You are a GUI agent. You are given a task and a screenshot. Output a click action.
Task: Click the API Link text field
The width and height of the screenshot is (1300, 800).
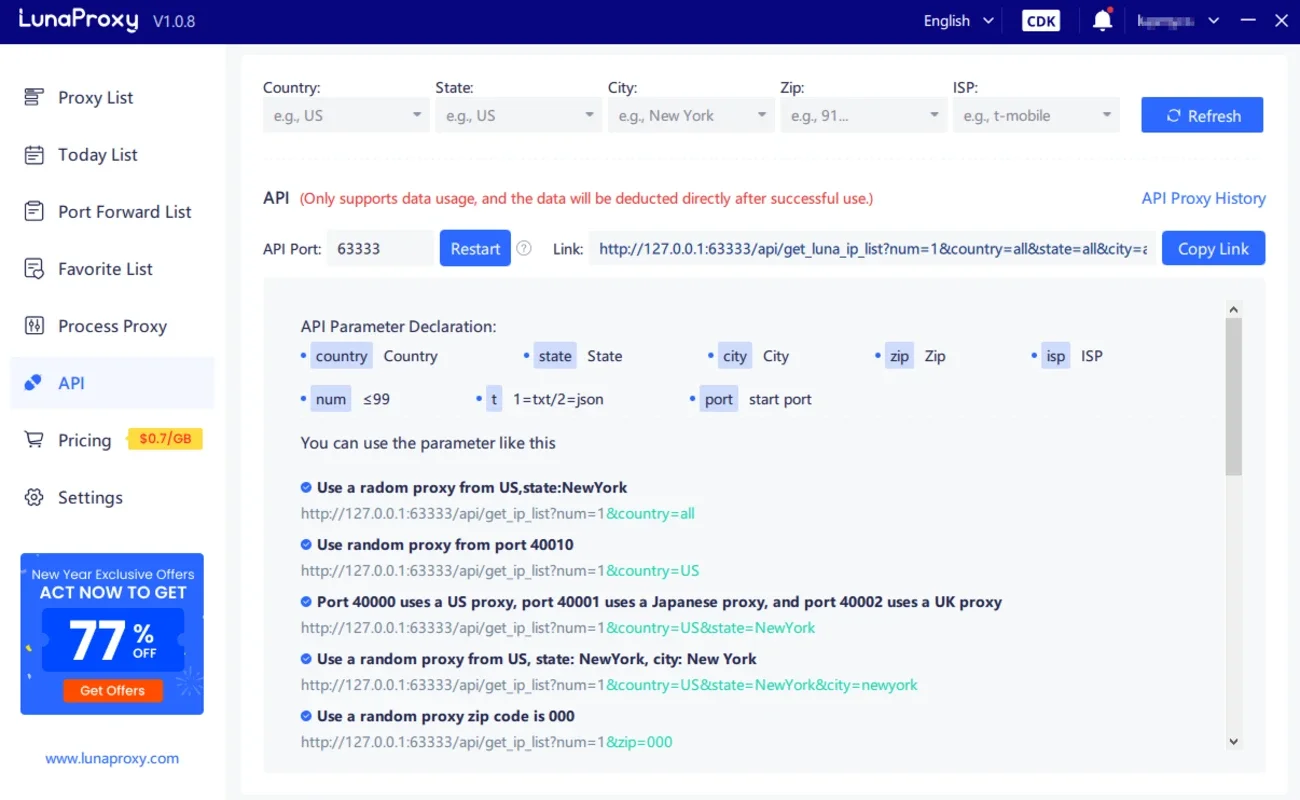[872, 248]
